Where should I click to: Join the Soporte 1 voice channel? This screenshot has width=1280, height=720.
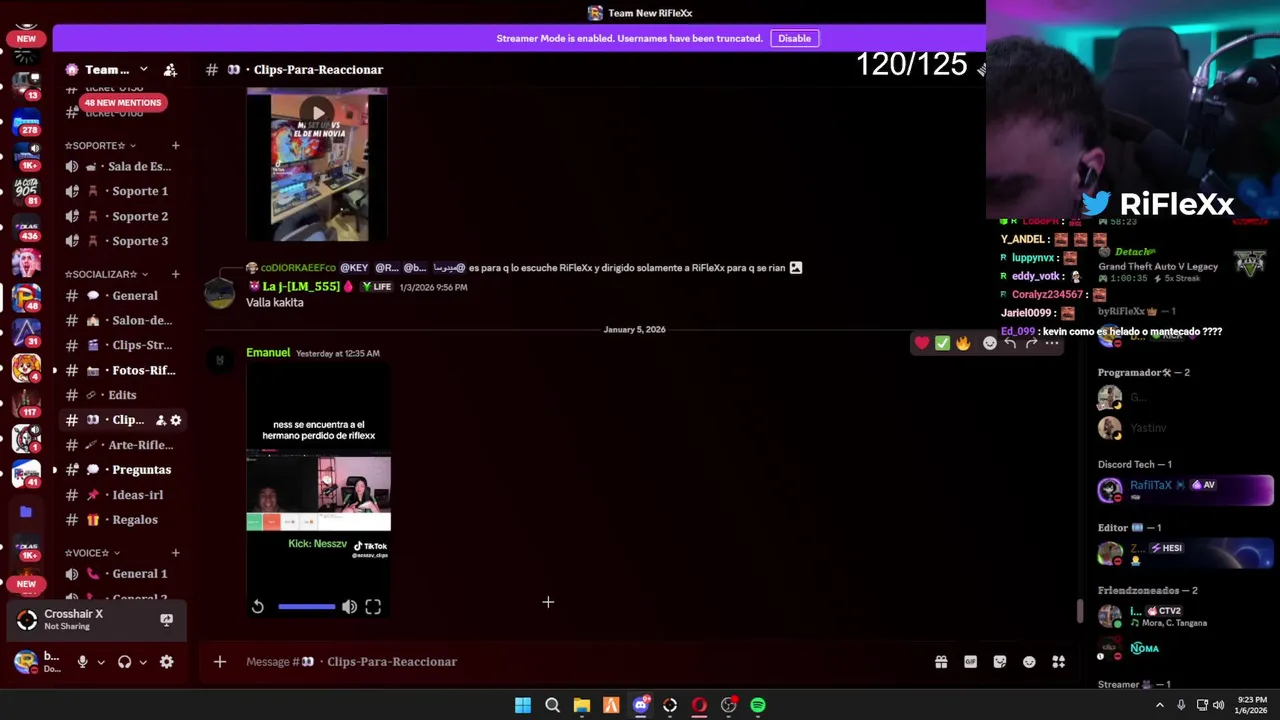124,191
